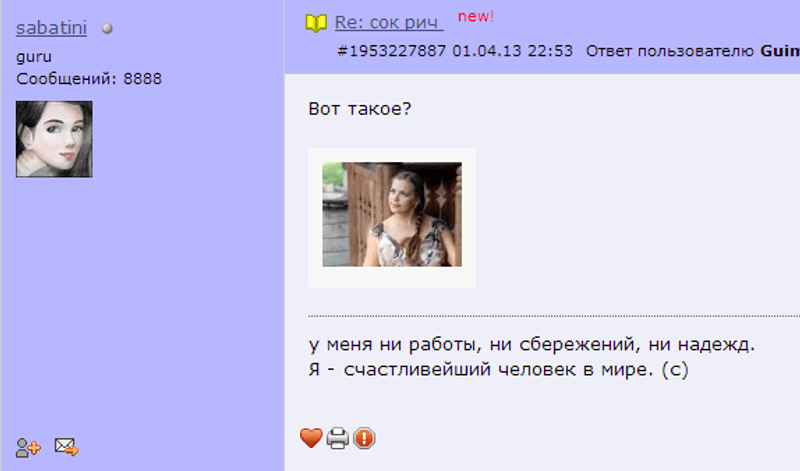Like the post with the heart icon
The image size is (800, 471).
click(x=311, y=438)
